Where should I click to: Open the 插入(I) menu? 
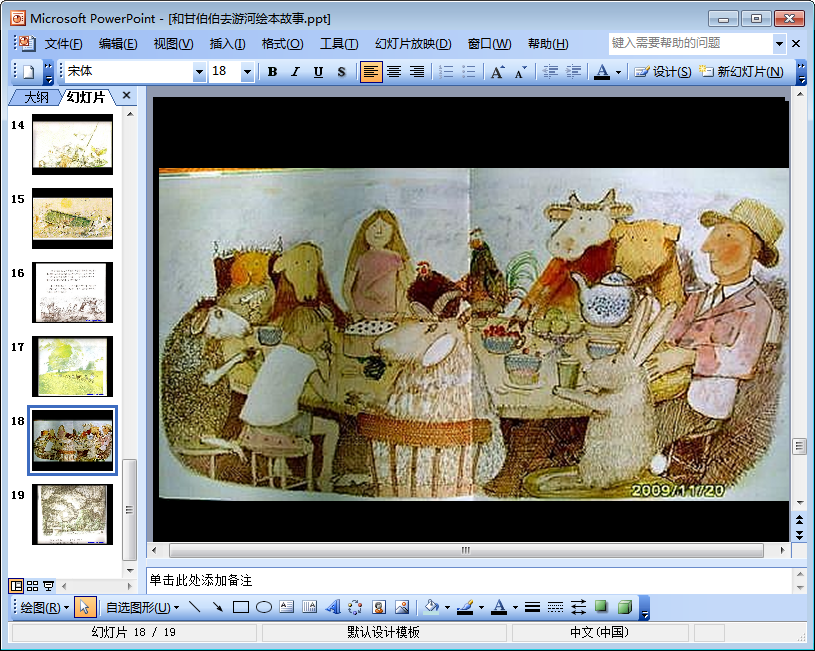[227, 44]
